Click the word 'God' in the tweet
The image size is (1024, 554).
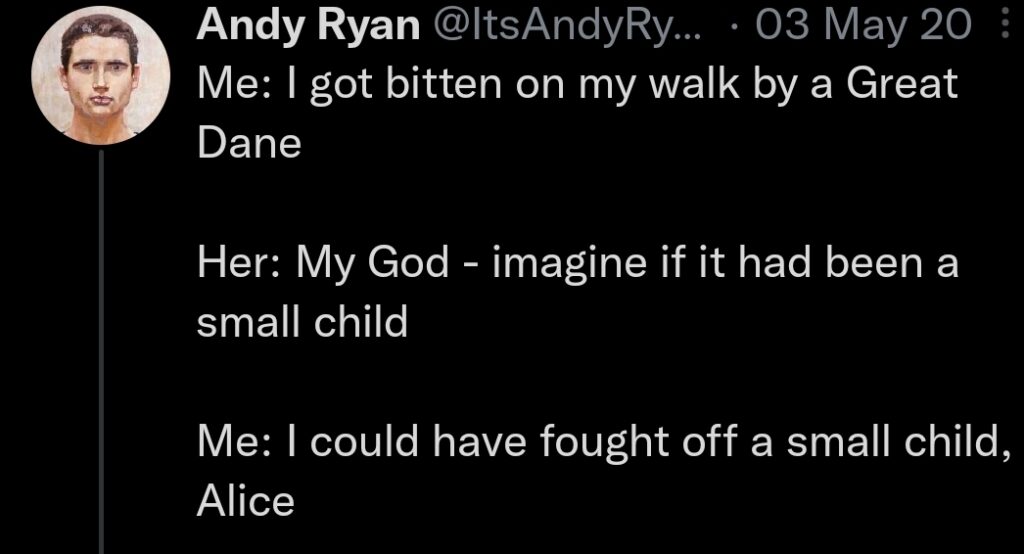(x=408, y=262)
